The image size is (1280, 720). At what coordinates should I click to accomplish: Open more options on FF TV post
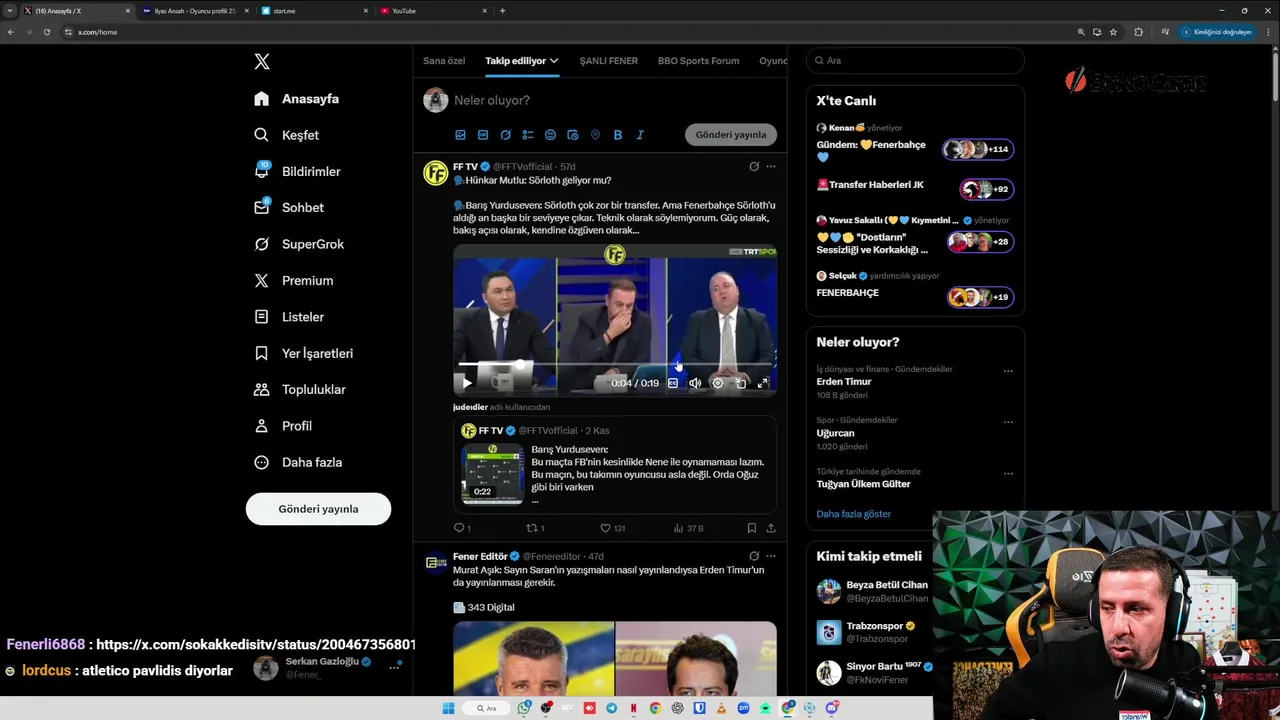(770, 167)
